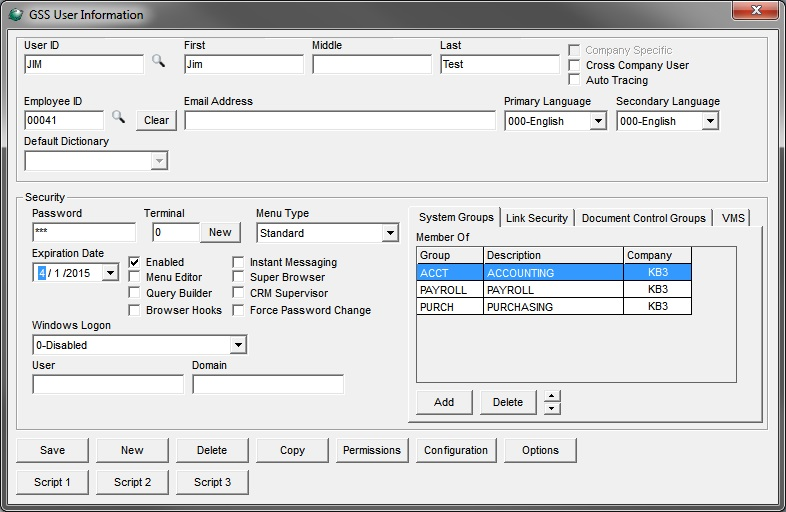Click the Last name field
This screenshot has width=786, height=512.
tap(500, 64)
